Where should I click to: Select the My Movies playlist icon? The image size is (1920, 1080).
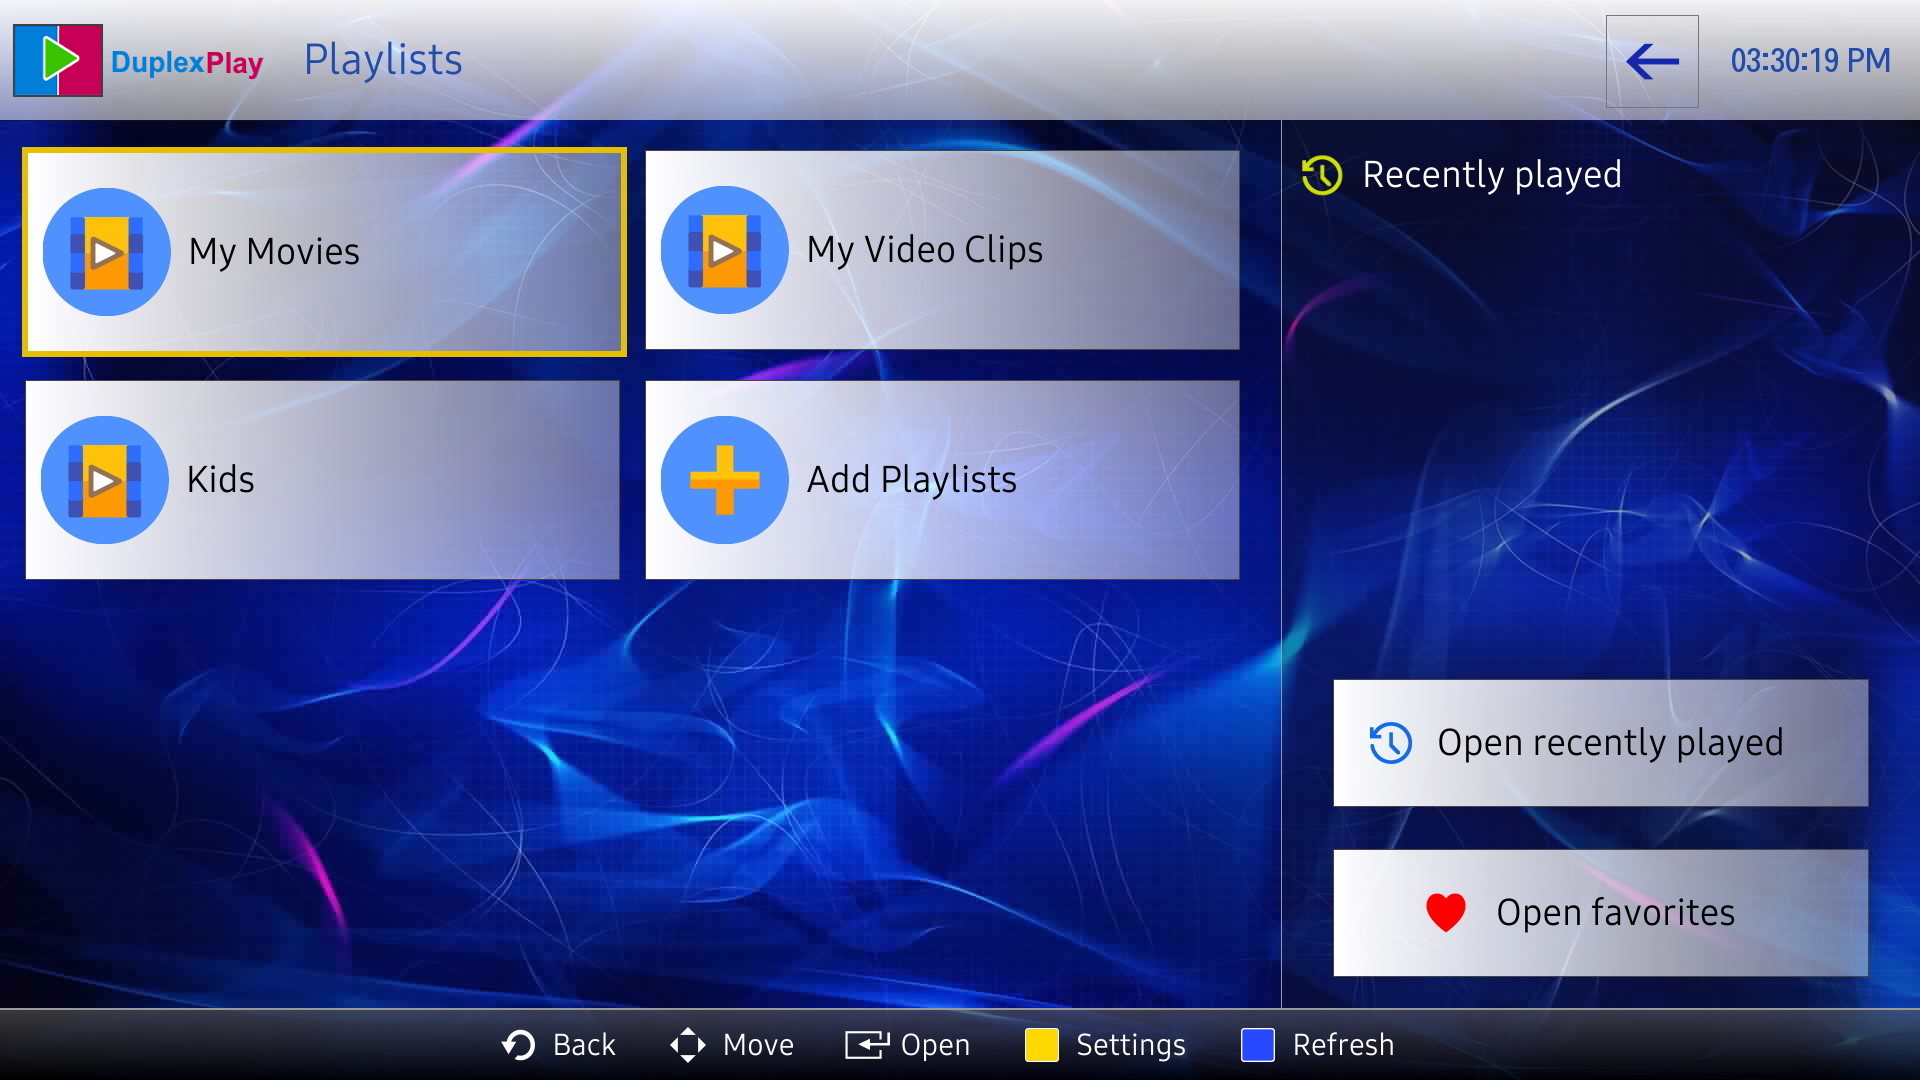[x=106, y=251]
